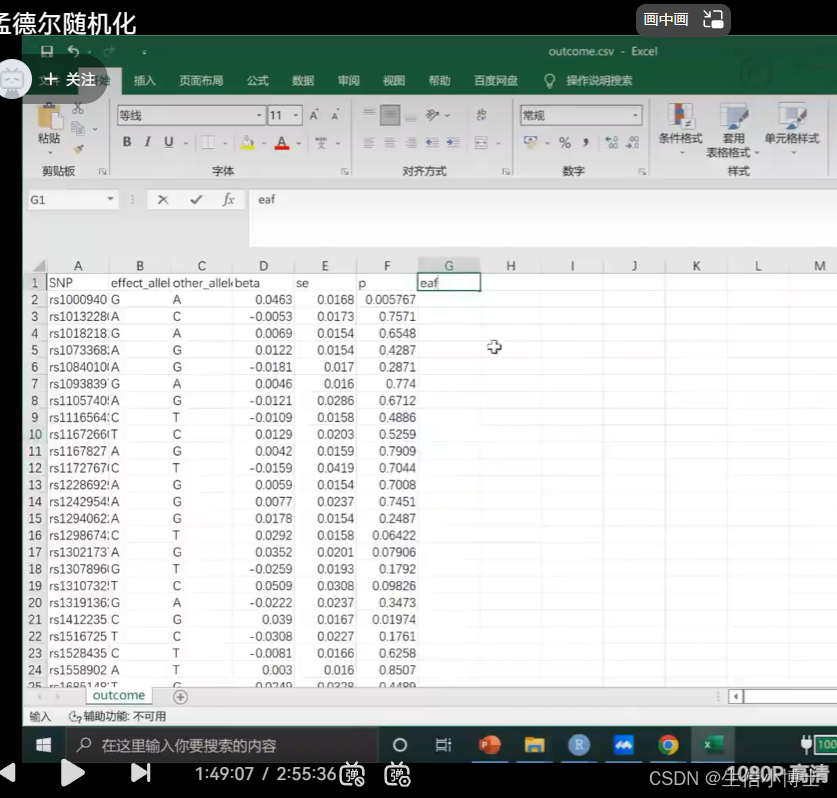Screen dimensions: 837x798
Task: Click the Save icon in quick access toolbar
Action: pos(47,51)
